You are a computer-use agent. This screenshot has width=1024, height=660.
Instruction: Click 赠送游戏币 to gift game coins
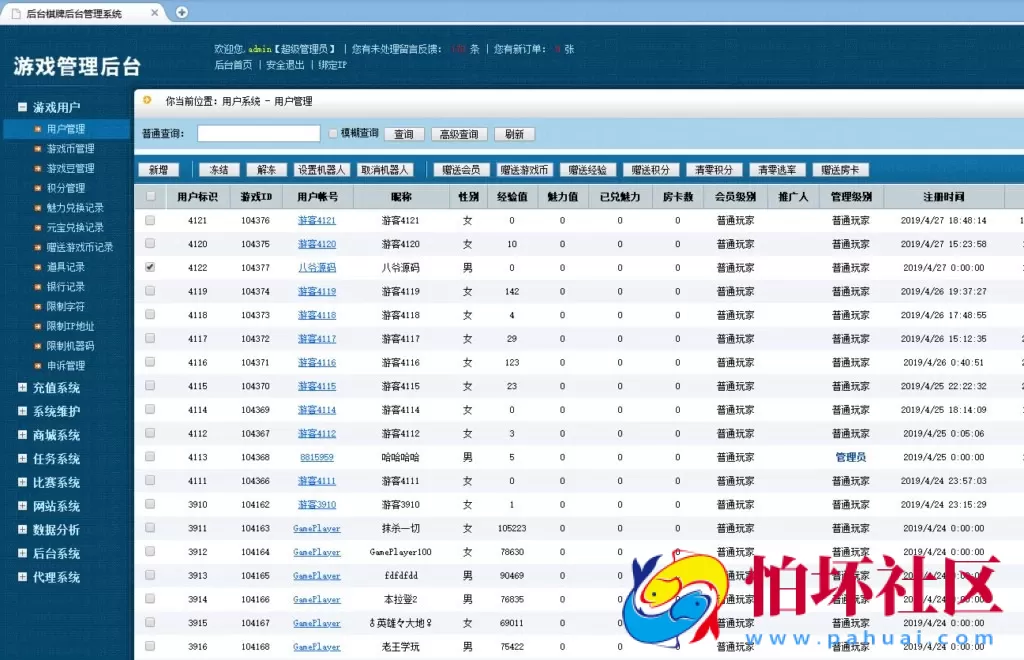pyautogui.click(x=525, y=169)
